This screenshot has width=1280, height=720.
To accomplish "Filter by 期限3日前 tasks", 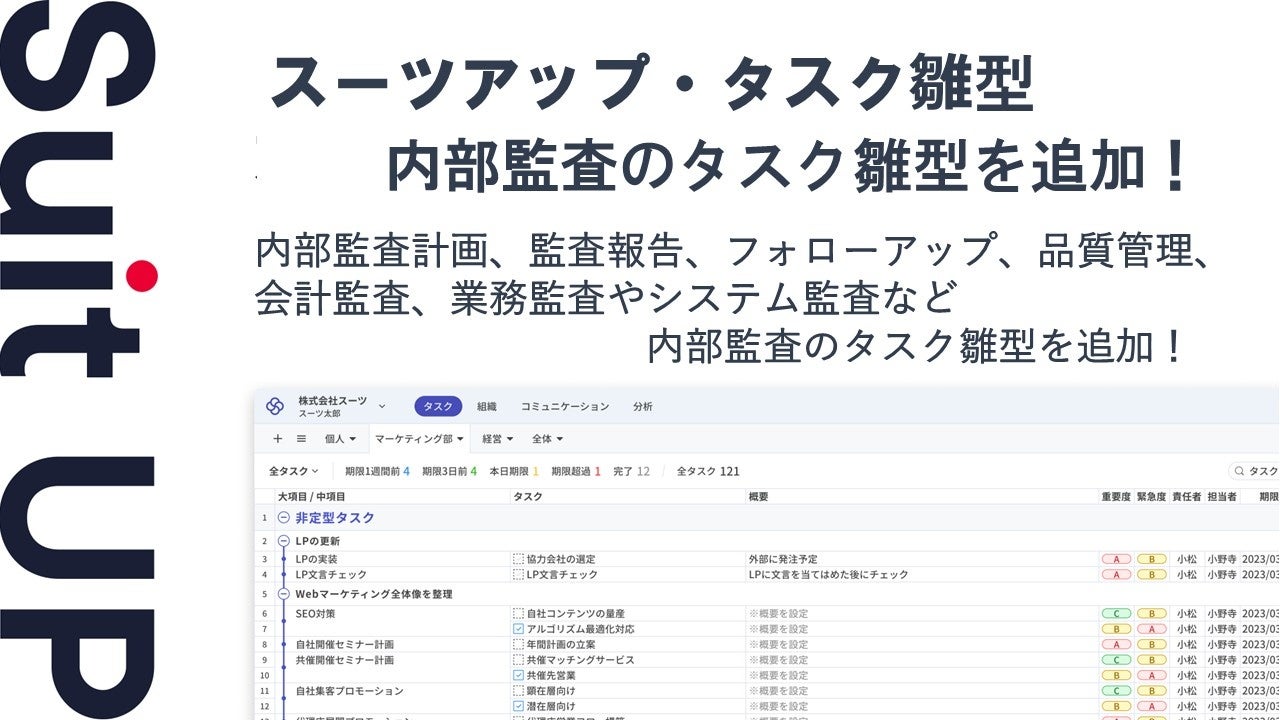I will click(449, 471).
